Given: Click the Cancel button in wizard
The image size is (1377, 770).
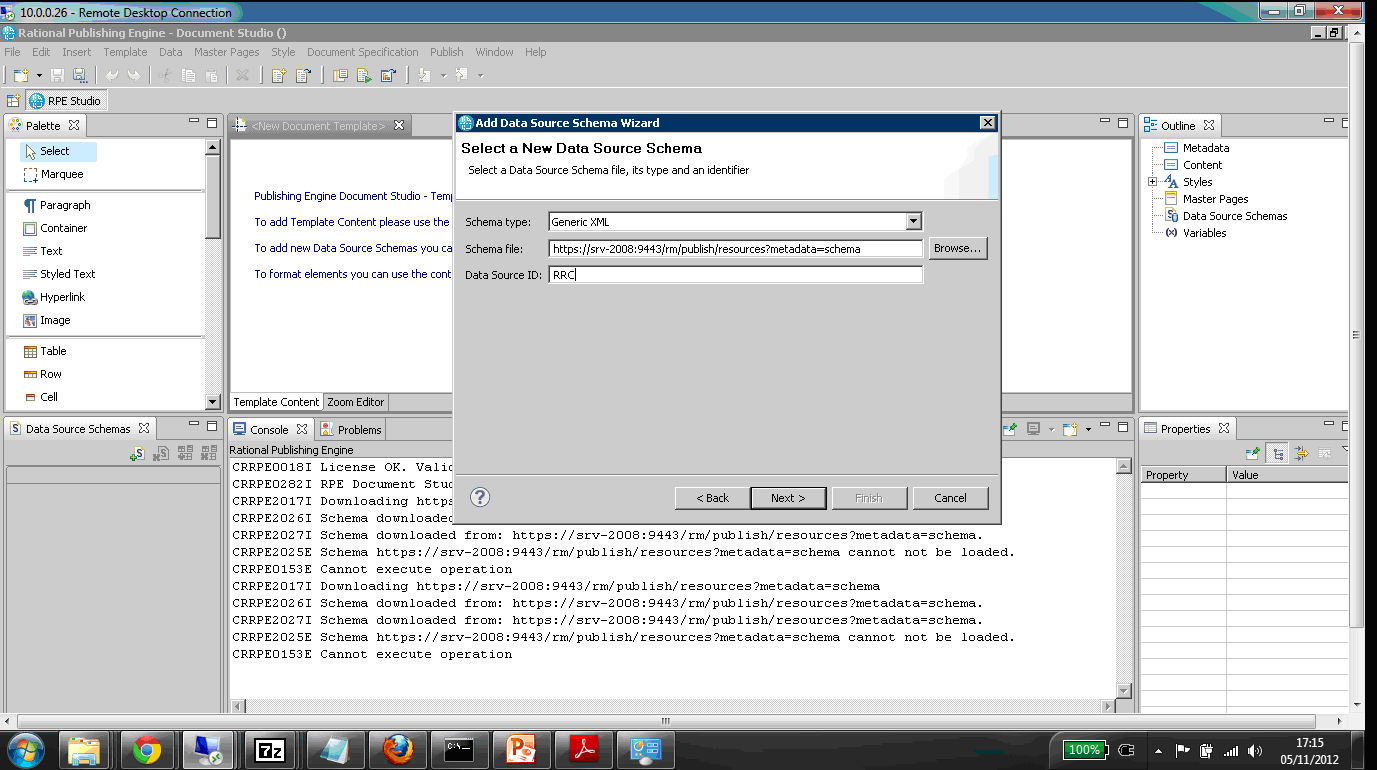Looking at the screenshot, I should [x=950, y=498].
